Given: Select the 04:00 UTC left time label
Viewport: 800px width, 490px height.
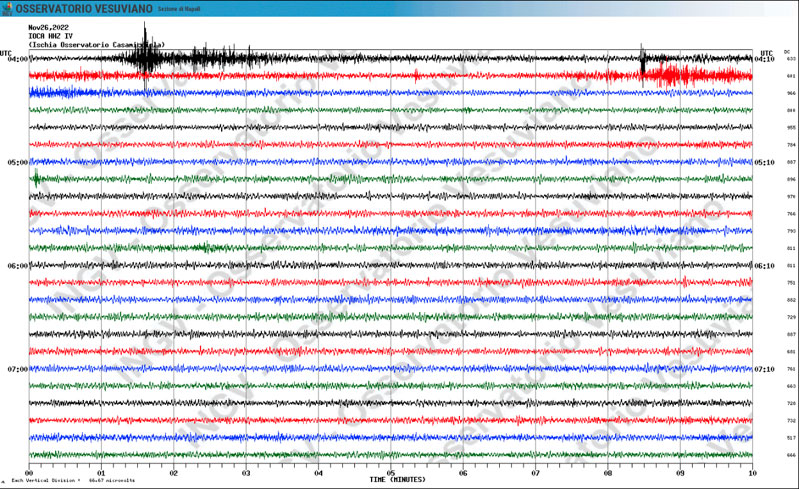Looking at the screenshot, I should click(x=17, y=59).
